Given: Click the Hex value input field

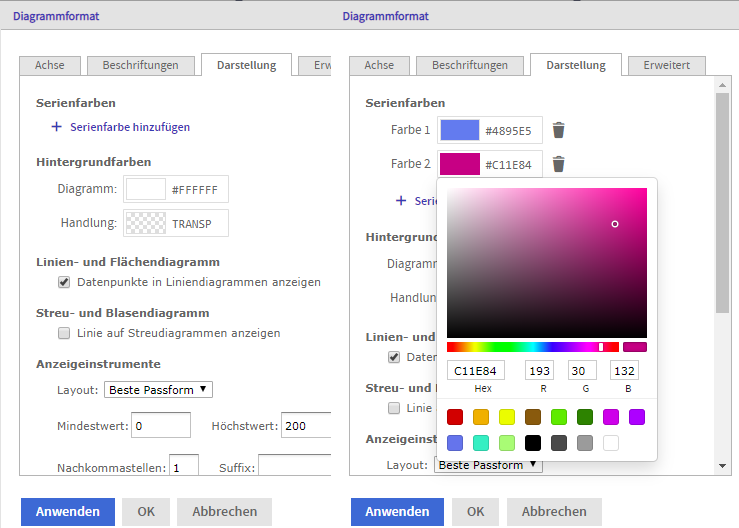Looking at the screenshot, I should (476, 371).
